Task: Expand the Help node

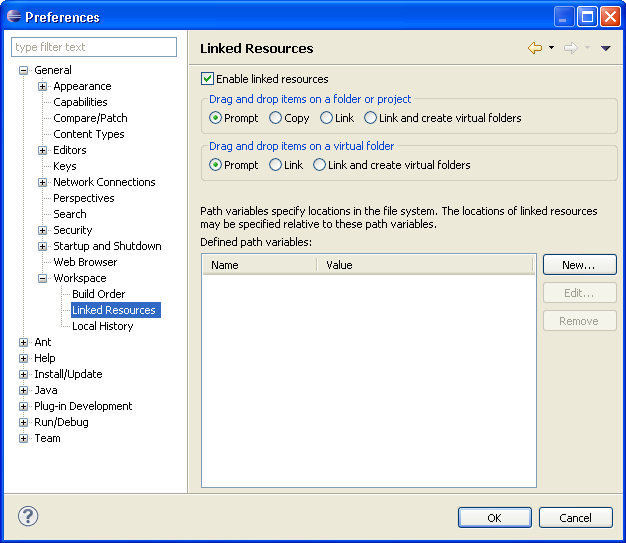Action: (x=24, y=359)
